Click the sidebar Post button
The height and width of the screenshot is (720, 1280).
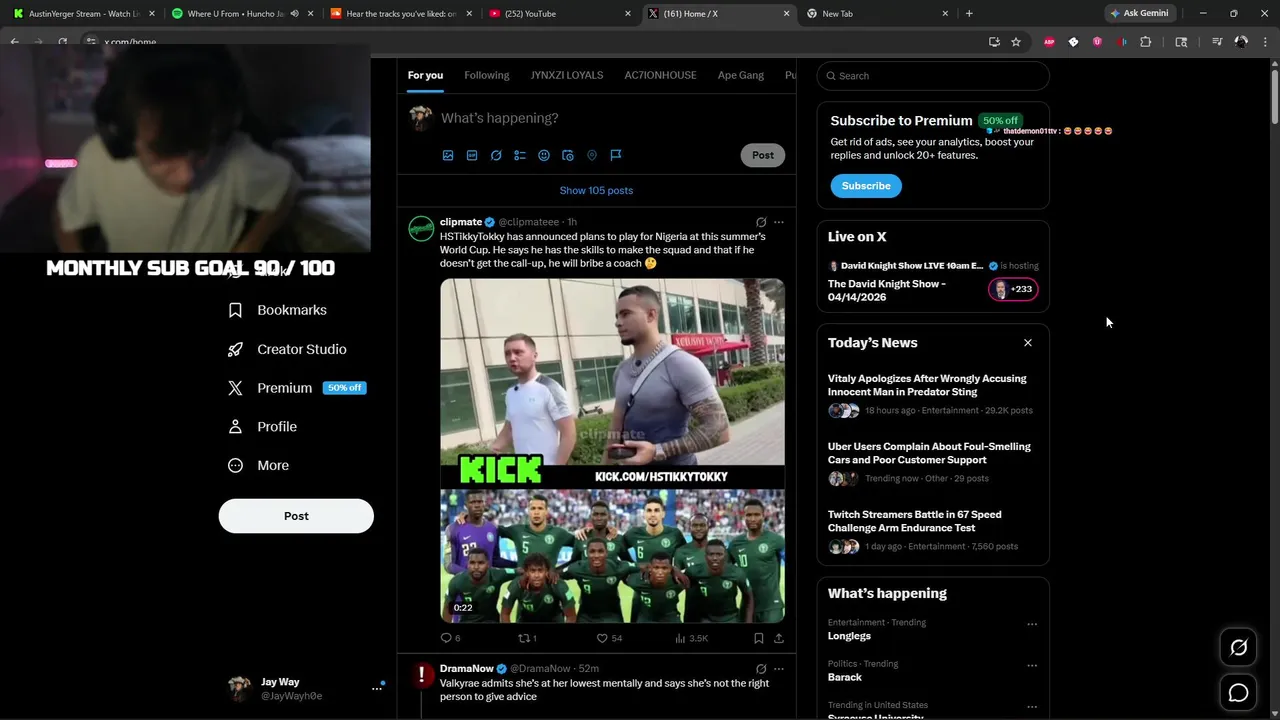(x=296, y=516)
